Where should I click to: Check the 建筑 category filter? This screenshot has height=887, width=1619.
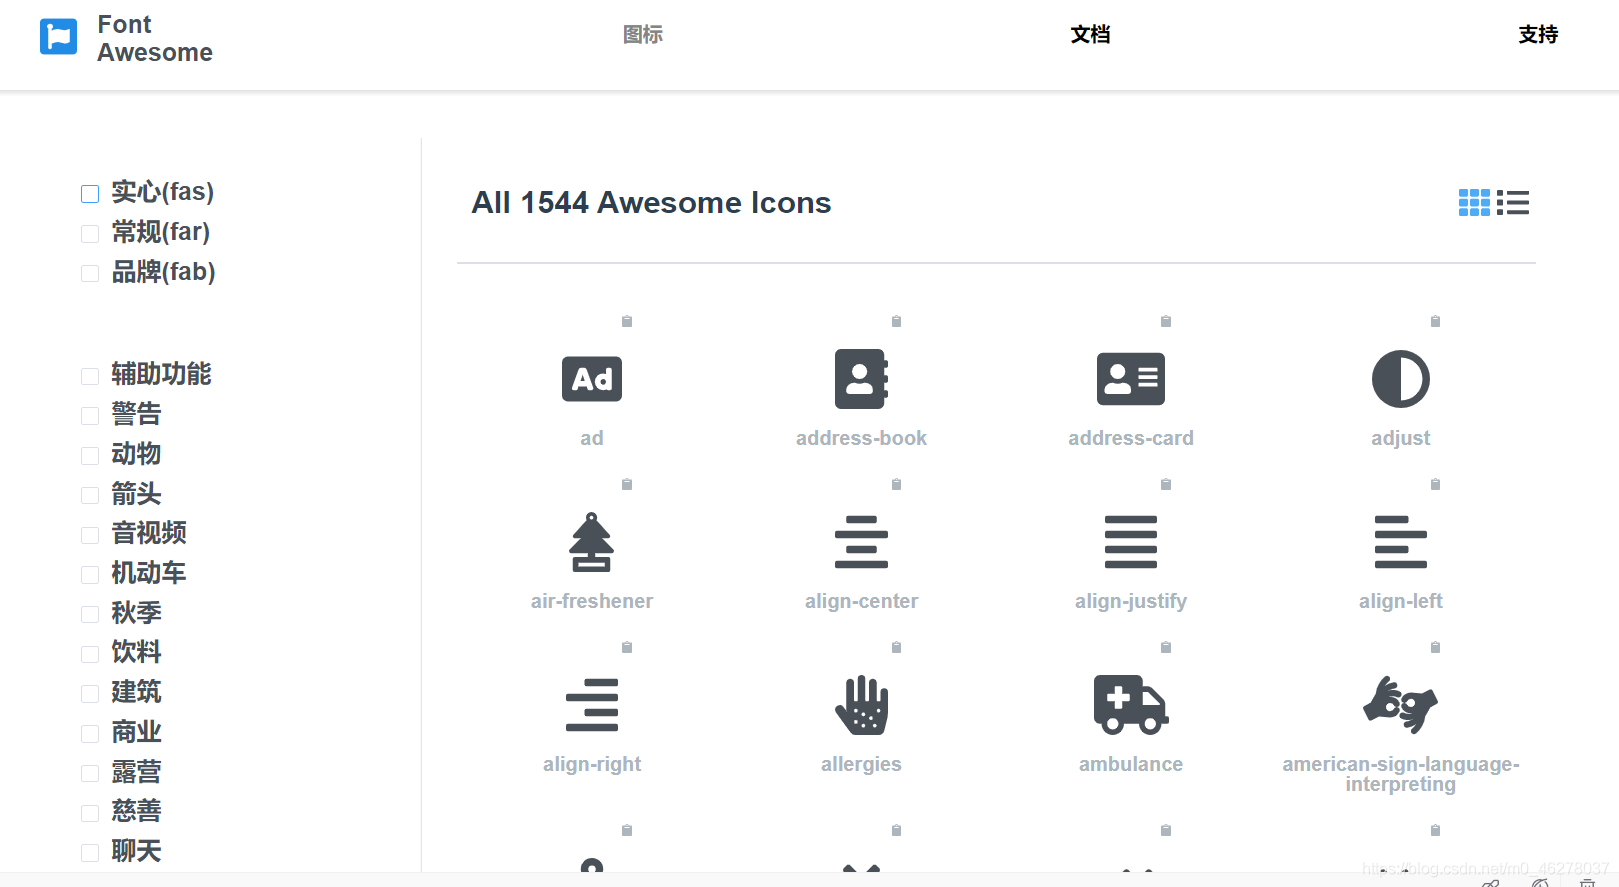pyautogui.click(x=90, y=694)
